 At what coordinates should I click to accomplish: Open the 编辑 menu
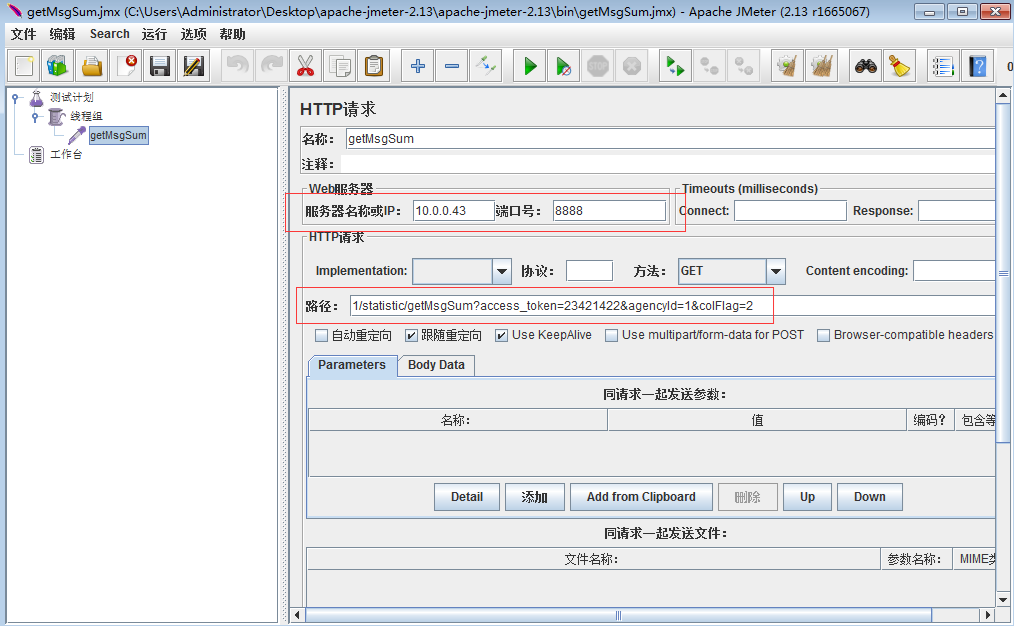[62, 34]
